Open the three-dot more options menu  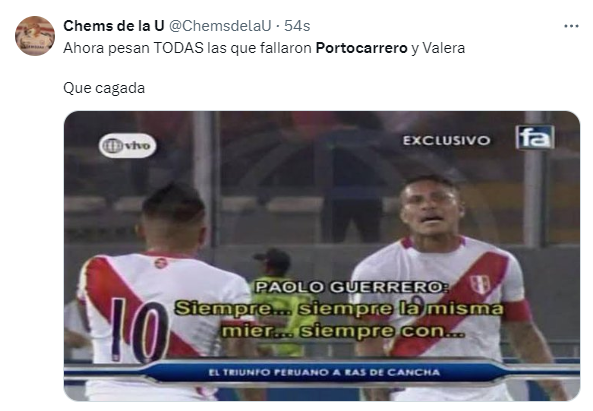pyautogui.click(x=571, y=26)
